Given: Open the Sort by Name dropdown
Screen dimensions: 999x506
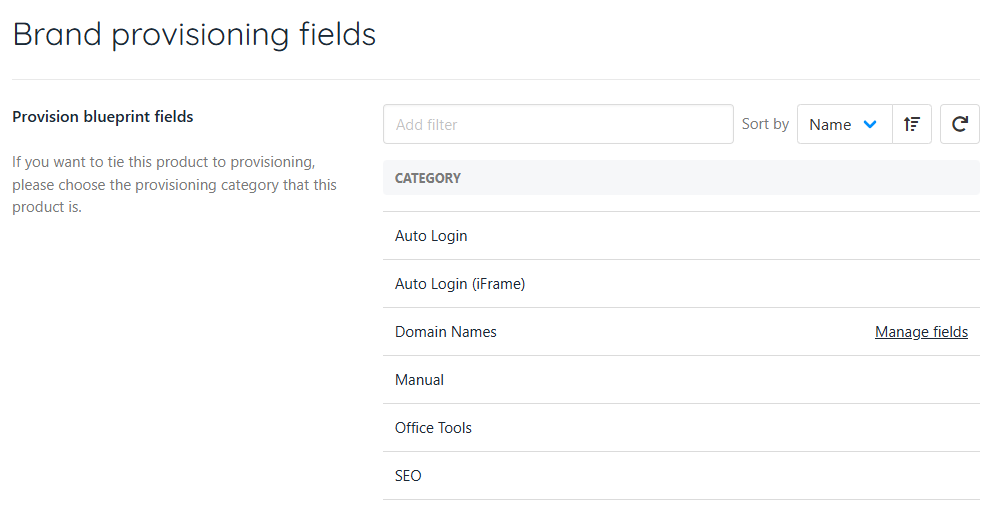Looking at the screenshot, I should point(843,124).
